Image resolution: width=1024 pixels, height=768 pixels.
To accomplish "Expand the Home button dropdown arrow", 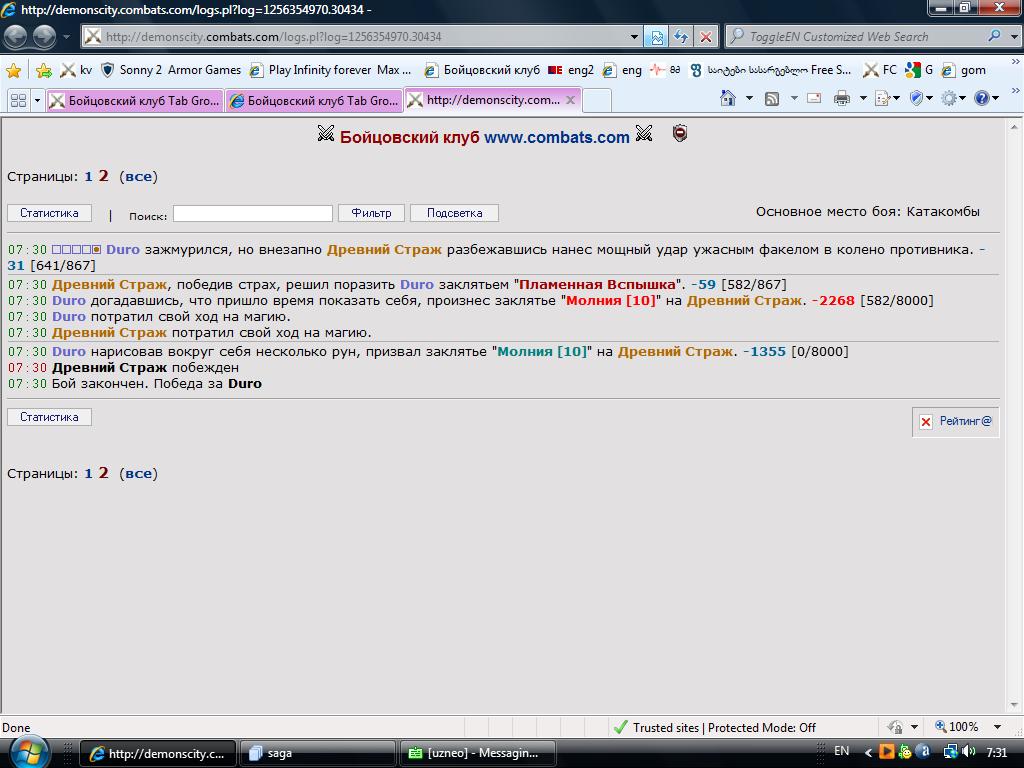I will click(x=749, y=99).
